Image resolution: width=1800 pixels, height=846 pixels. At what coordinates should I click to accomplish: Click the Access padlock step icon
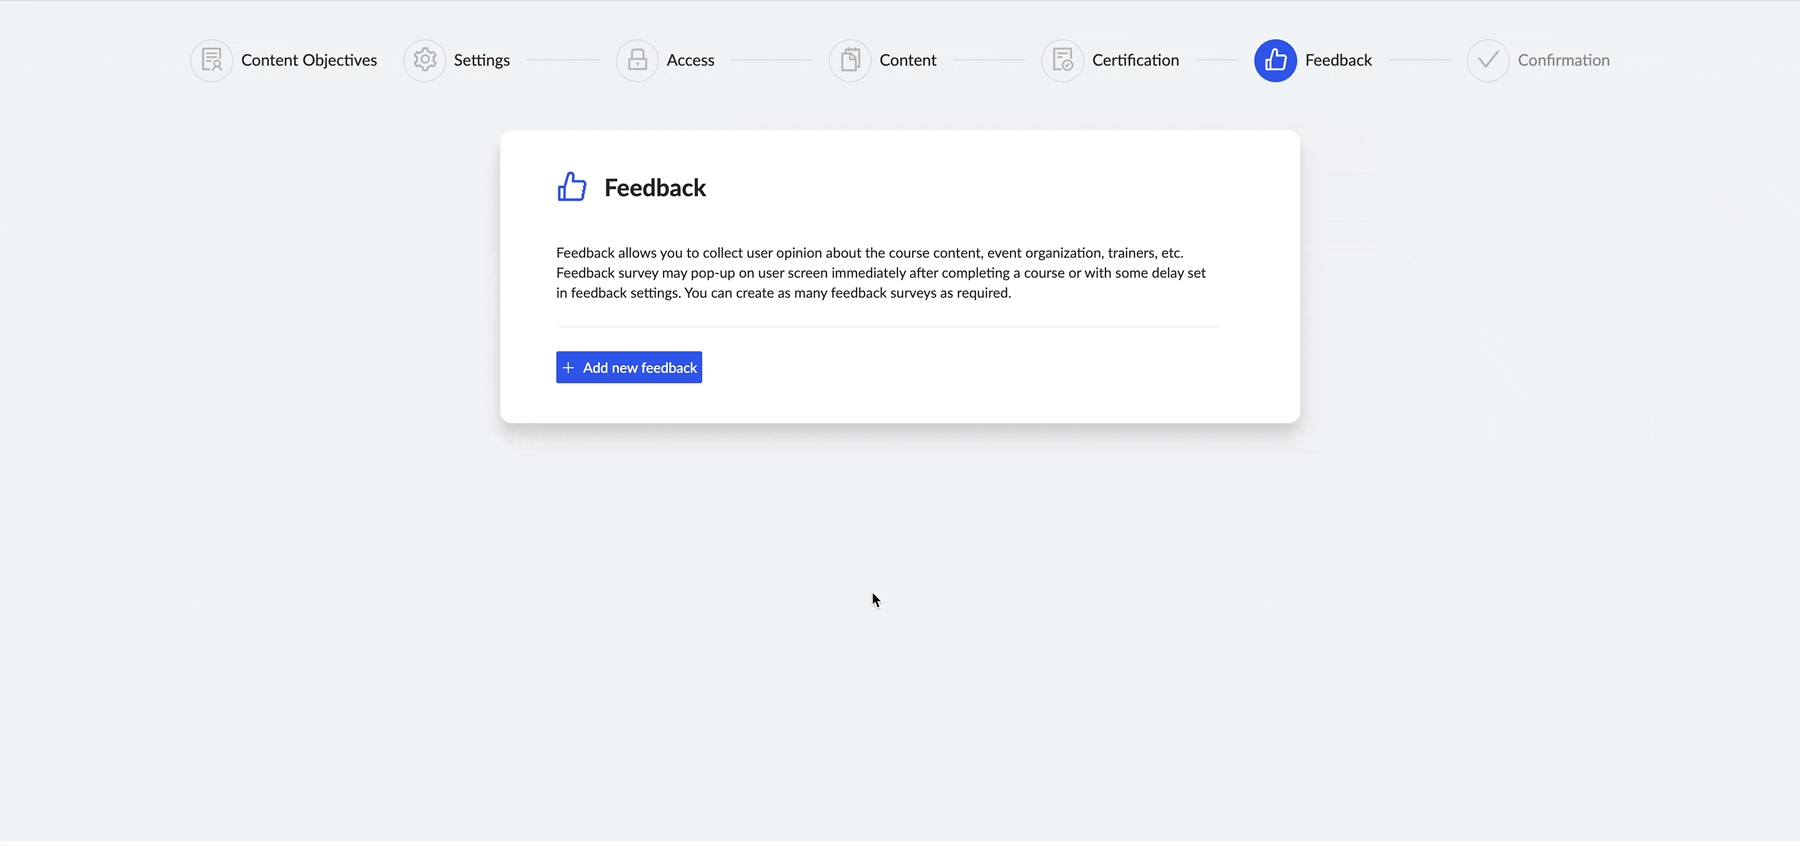[637, 60]
